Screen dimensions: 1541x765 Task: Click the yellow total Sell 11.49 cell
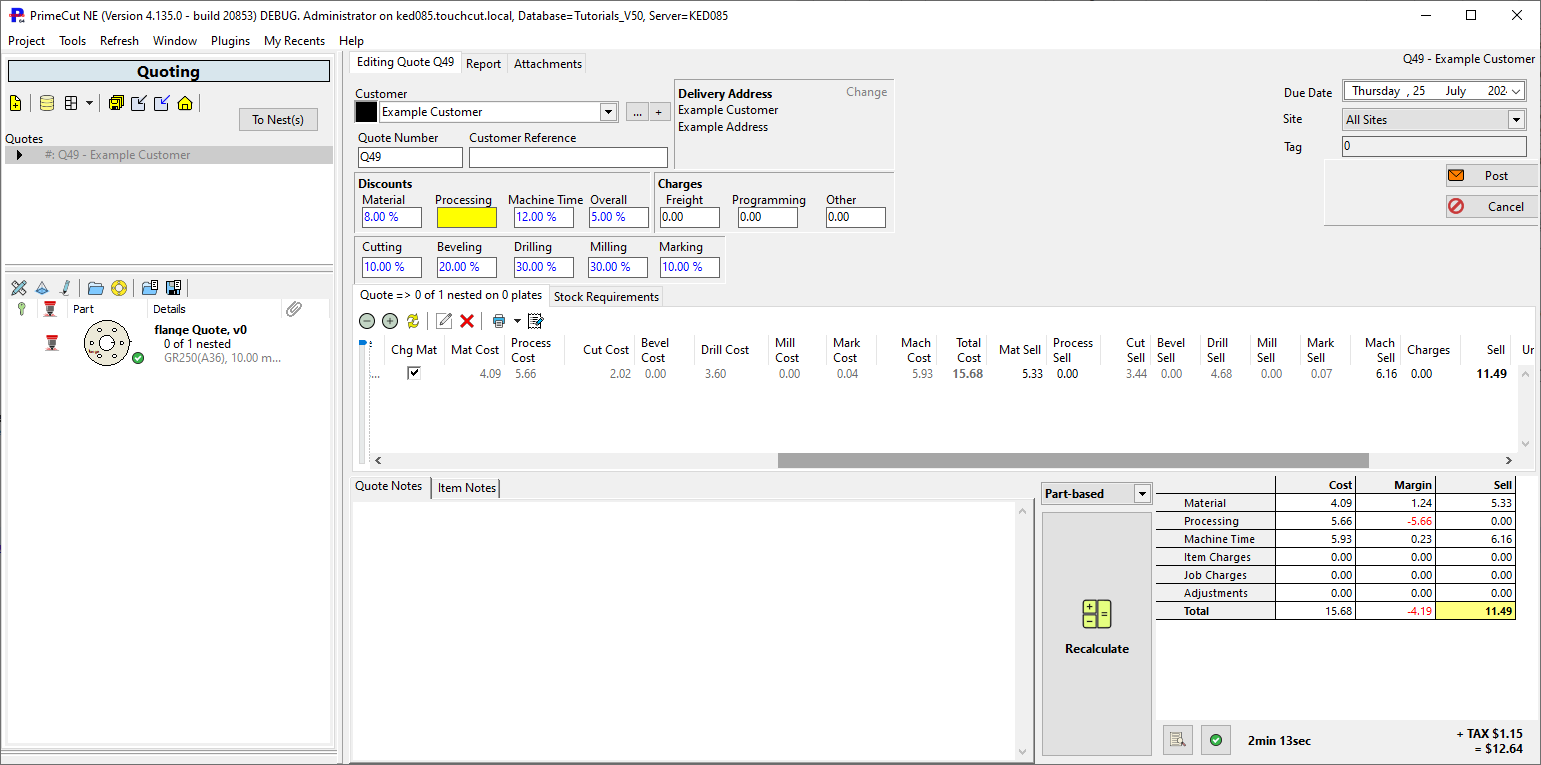click(x=1475, y=611)
